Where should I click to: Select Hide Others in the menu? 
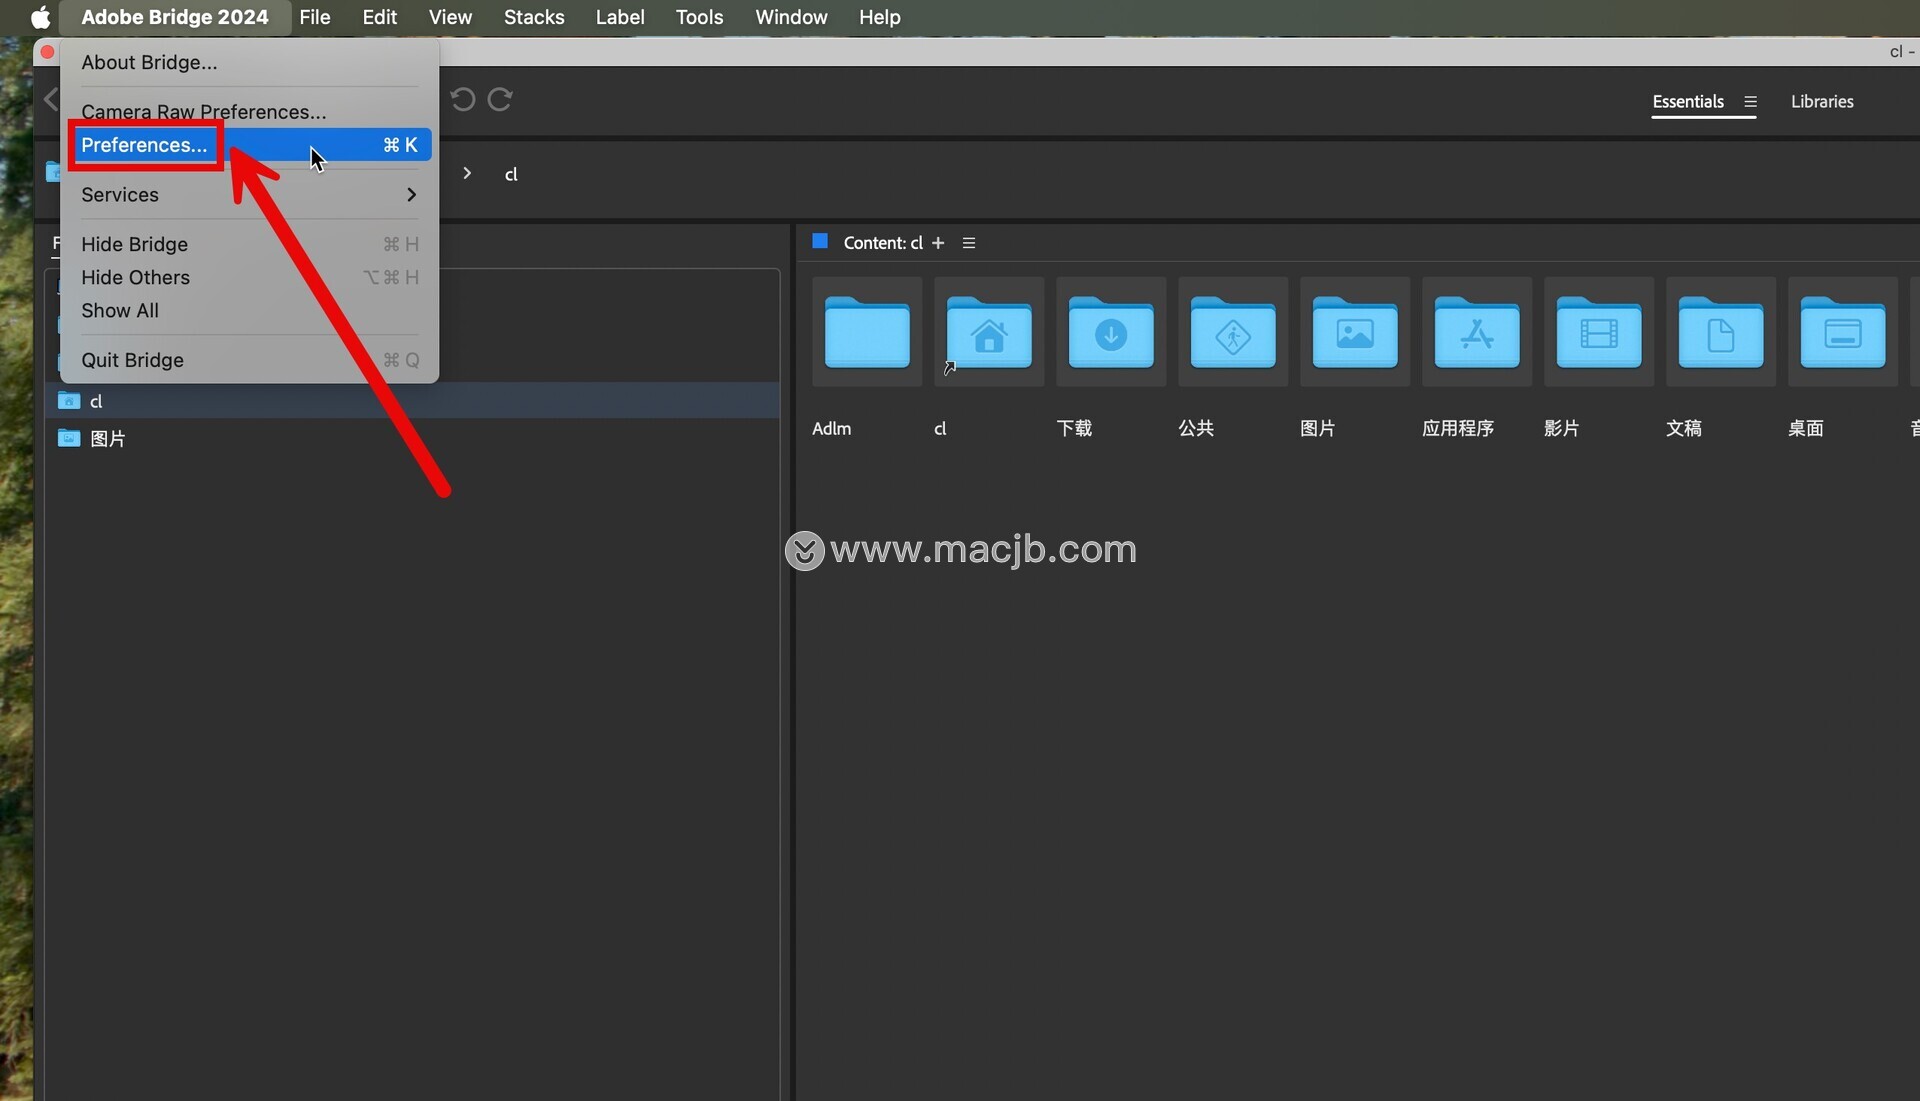pyautogui.click(x=249, y=277)
